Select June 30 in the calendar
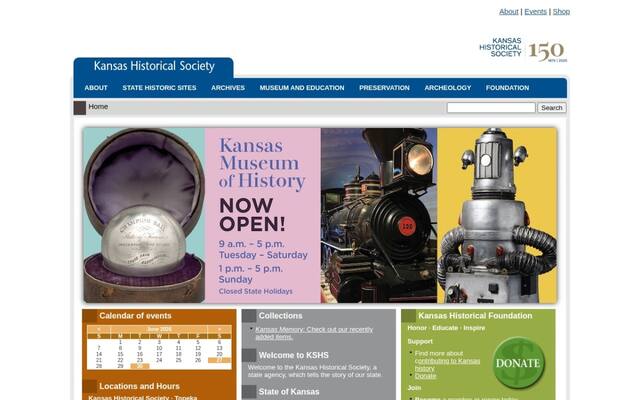Viewport: 640px width, 400px height. pyautogui.click(x=140, y=366)
